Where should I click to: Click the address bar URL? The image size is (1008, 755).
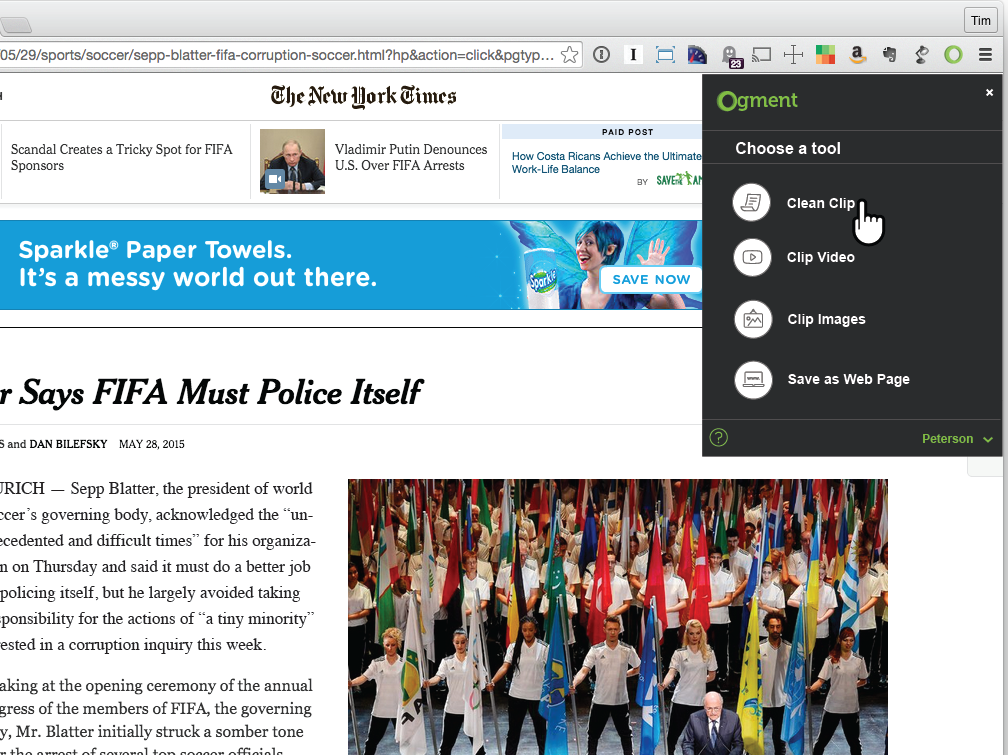coord(278,55)
